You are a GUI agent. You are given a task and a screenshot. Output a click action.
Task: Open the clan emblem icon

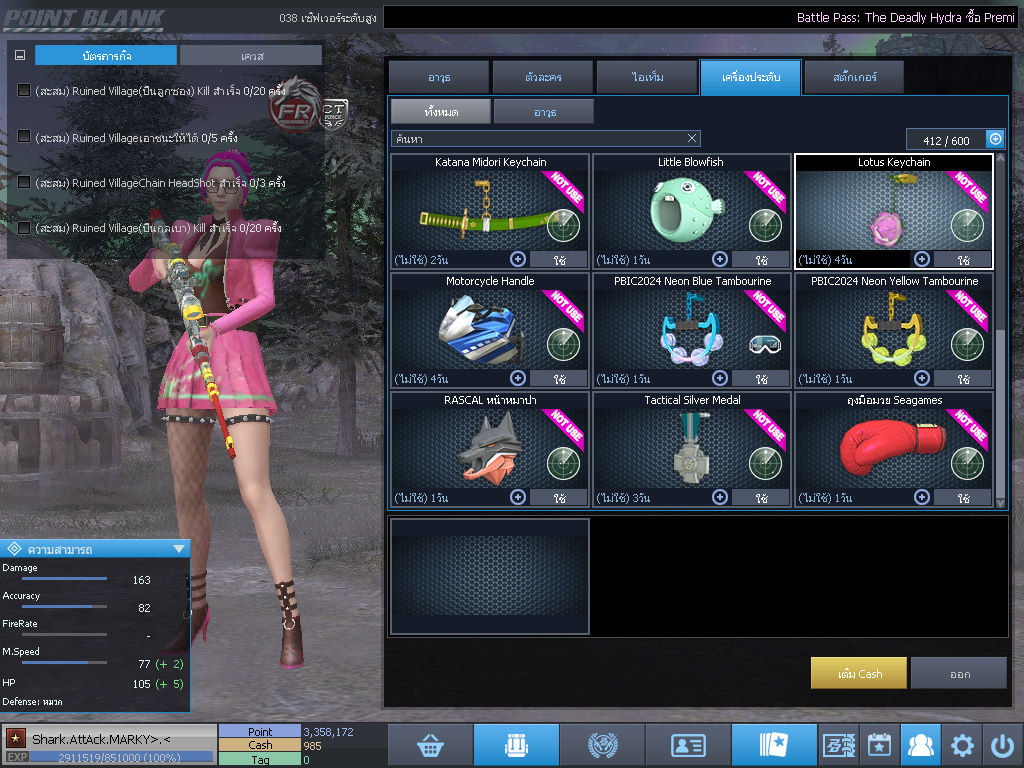[602, 745]
